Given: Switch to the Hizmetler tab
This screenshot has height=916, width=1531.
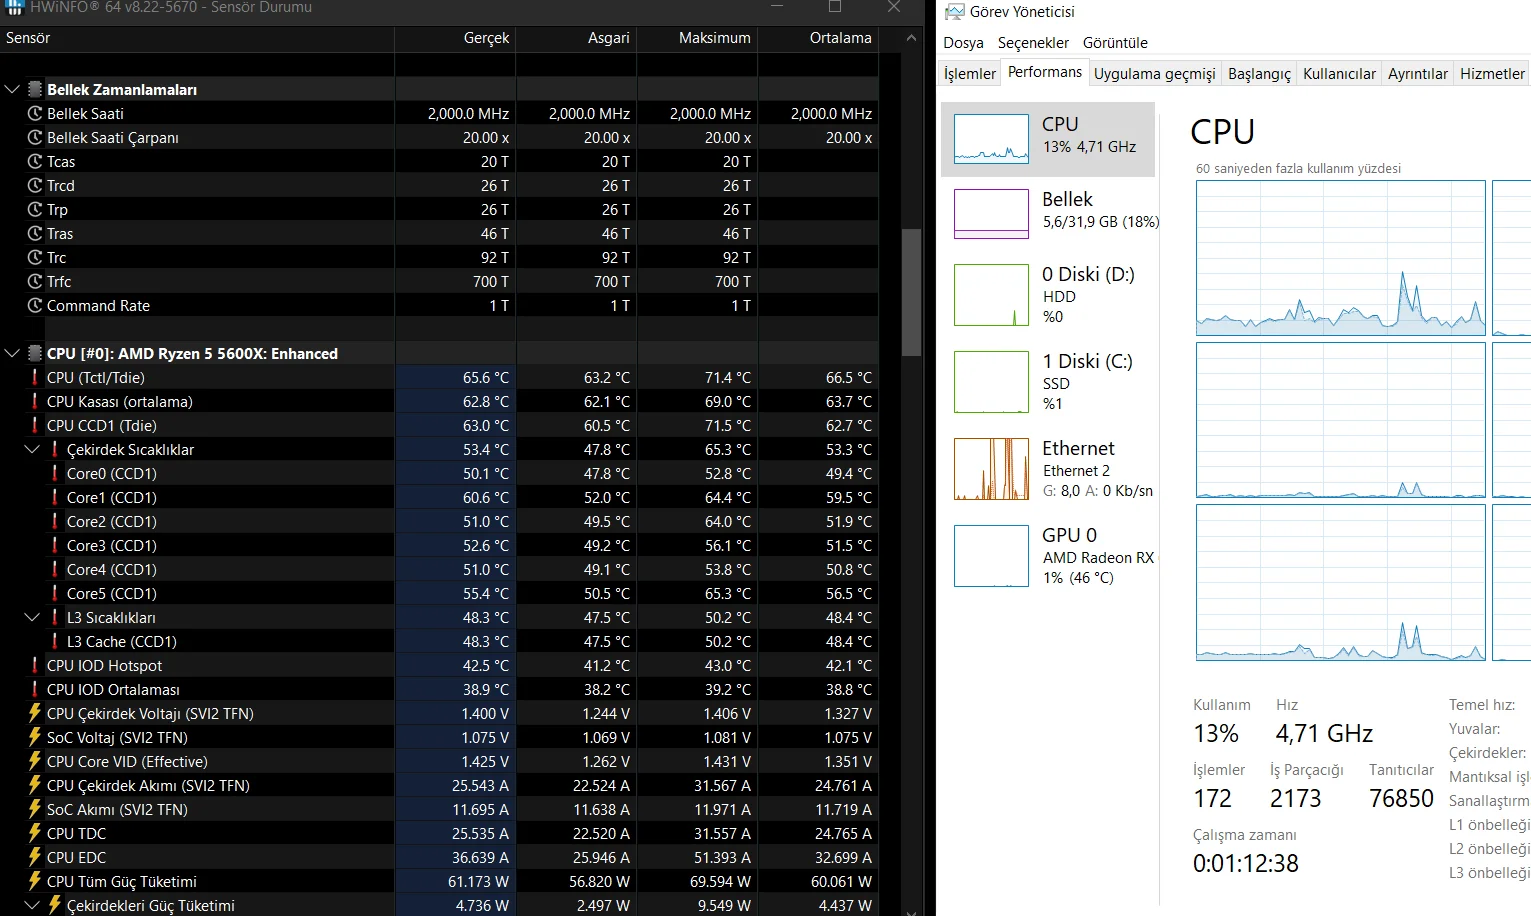Looking at the screenshot, I should [1492, 73].
